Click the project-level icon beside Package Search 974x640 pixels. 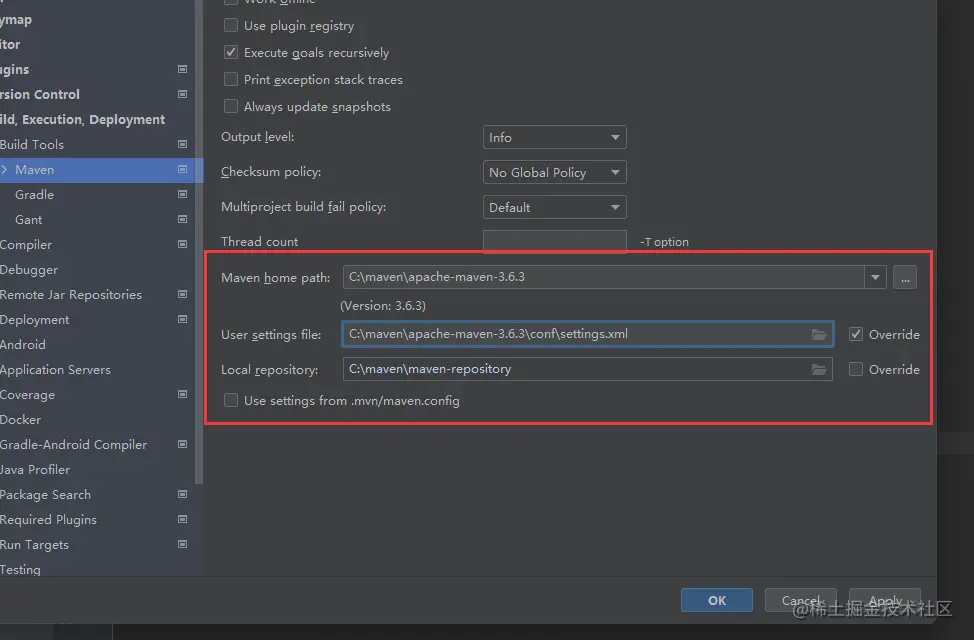click(x=183, y=494)
